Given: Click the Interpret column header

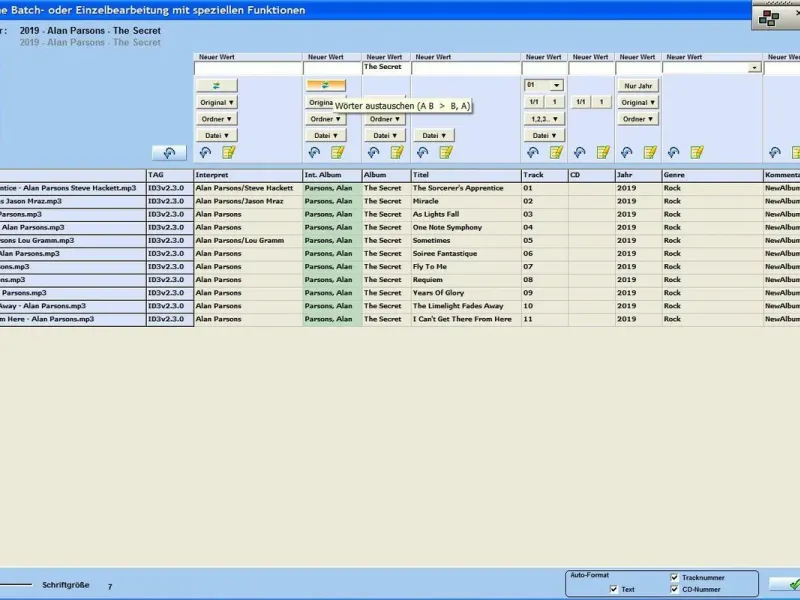Looking at the screenshot, I should [248, 175].
